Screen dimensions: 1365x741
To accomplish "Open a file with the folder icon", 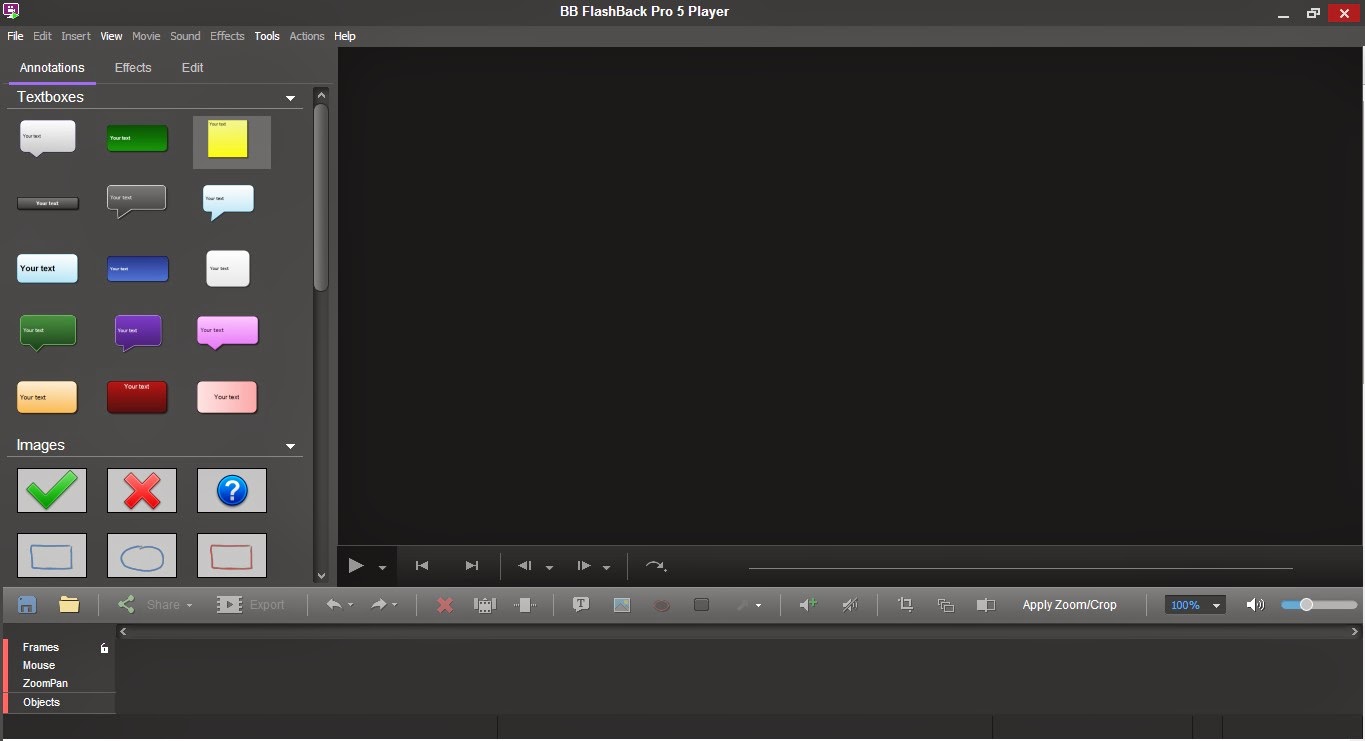I will coord(69,605).
